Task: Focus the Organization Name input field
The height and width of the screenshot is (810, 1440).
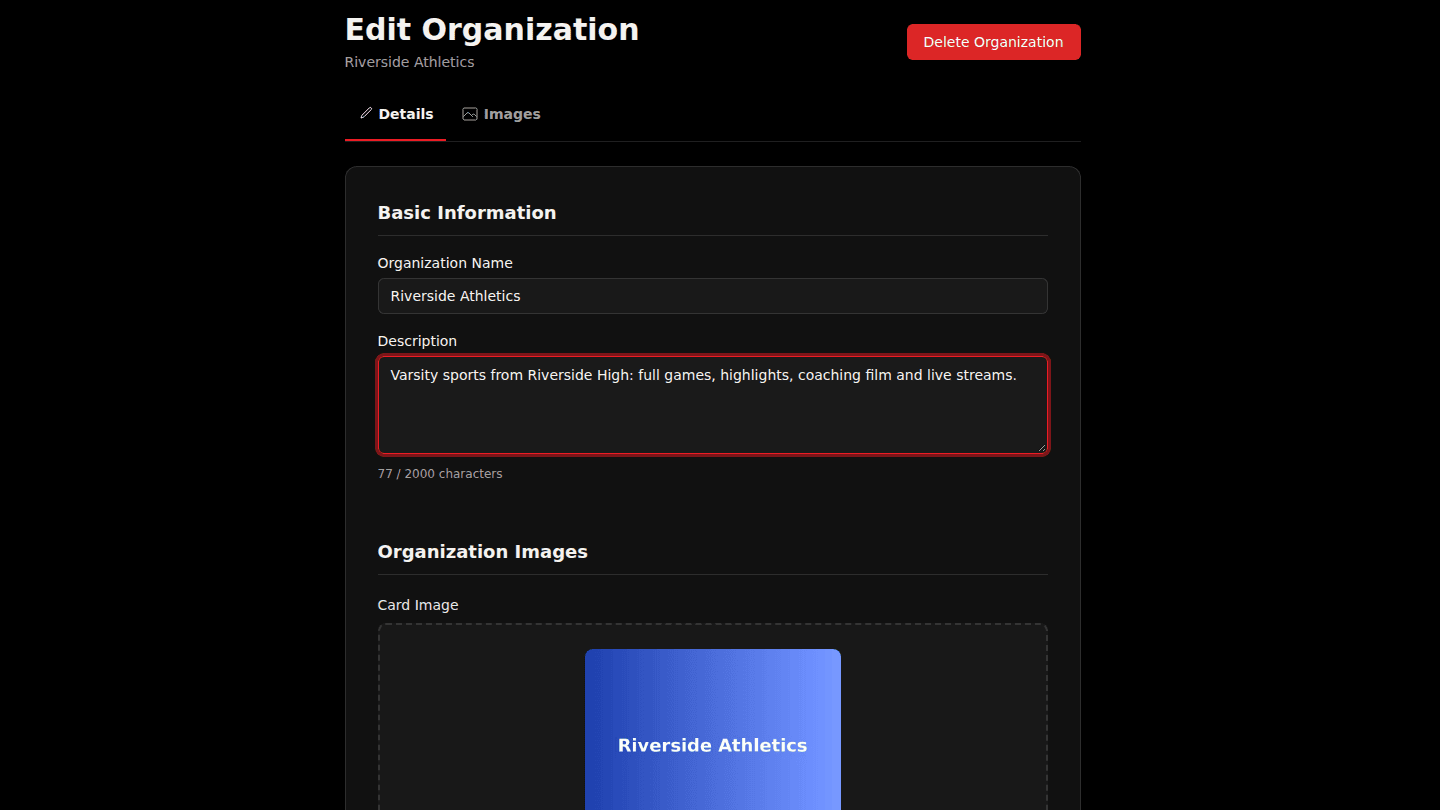Action: pos(712,296)
